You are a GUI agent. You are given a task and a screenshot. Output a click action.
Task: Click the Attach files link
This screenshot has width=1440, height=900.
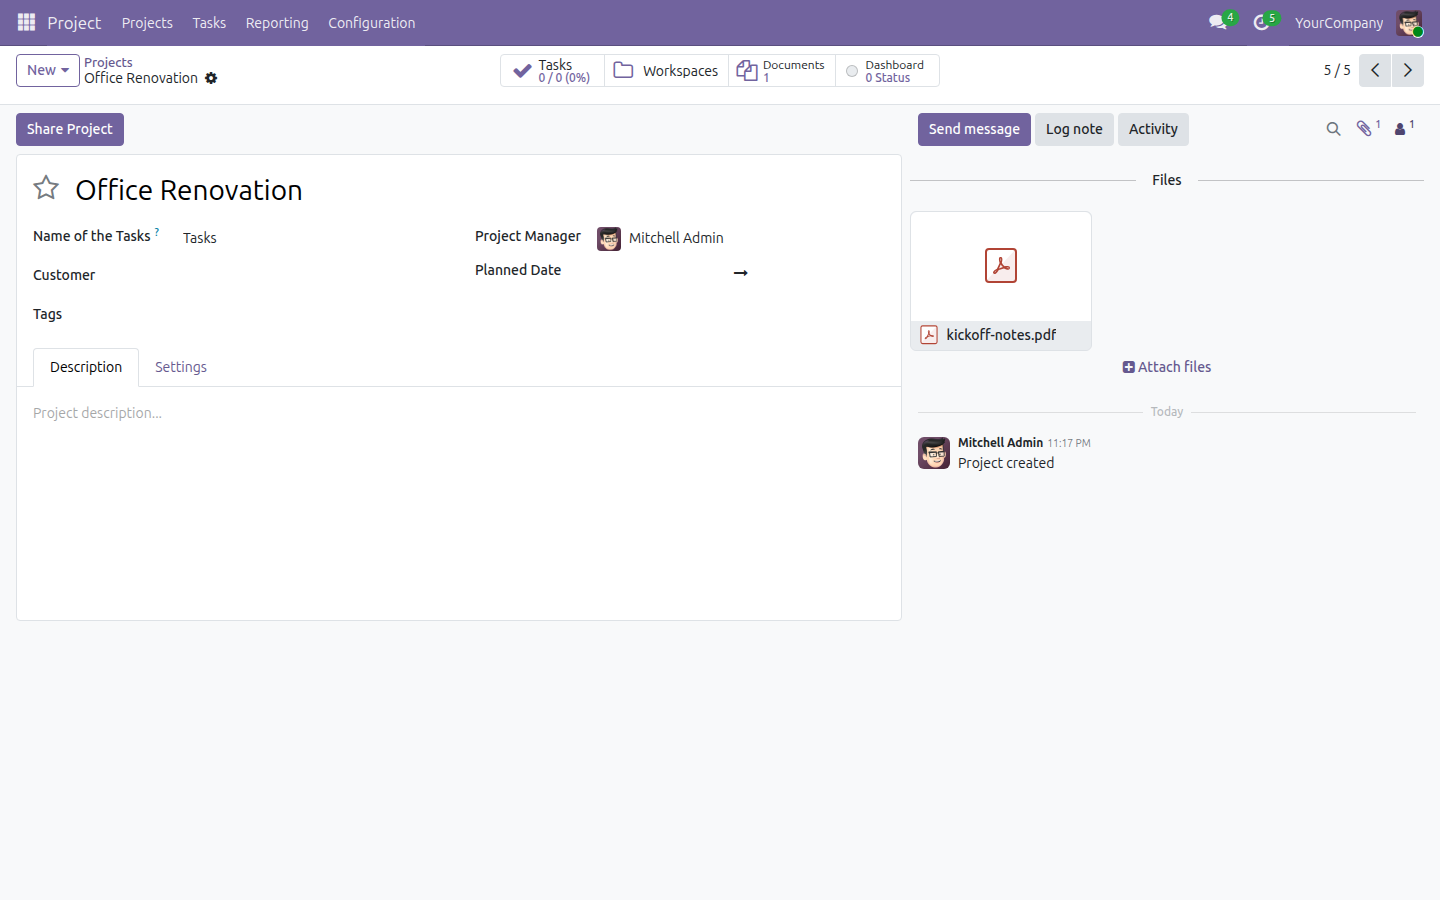[x=1167, y=367]
